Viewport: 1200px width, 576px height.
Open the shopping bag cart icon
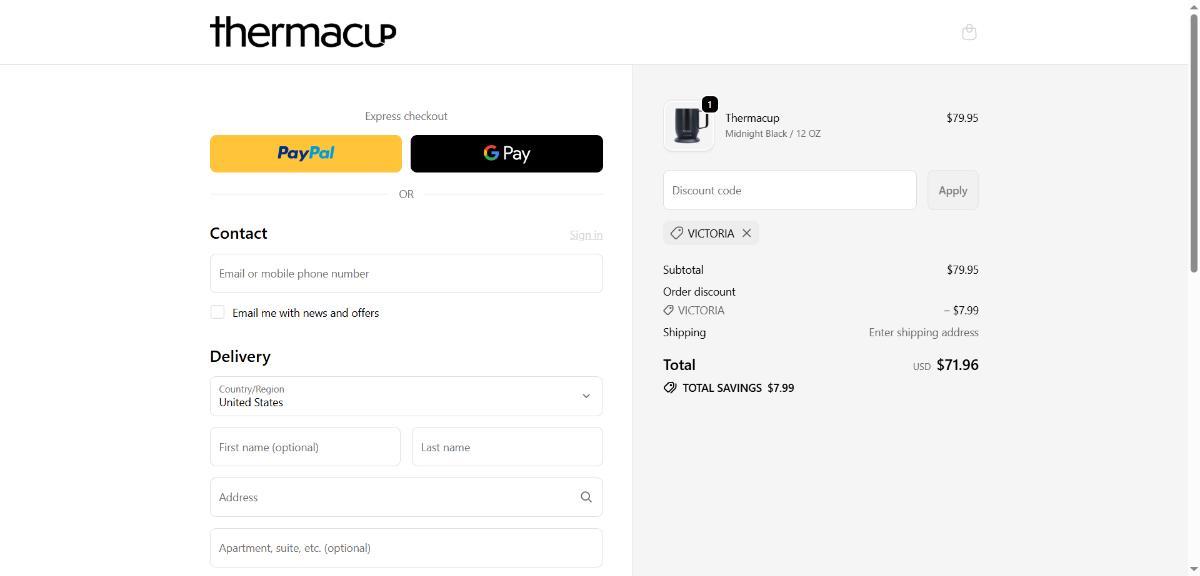(969, 32)
